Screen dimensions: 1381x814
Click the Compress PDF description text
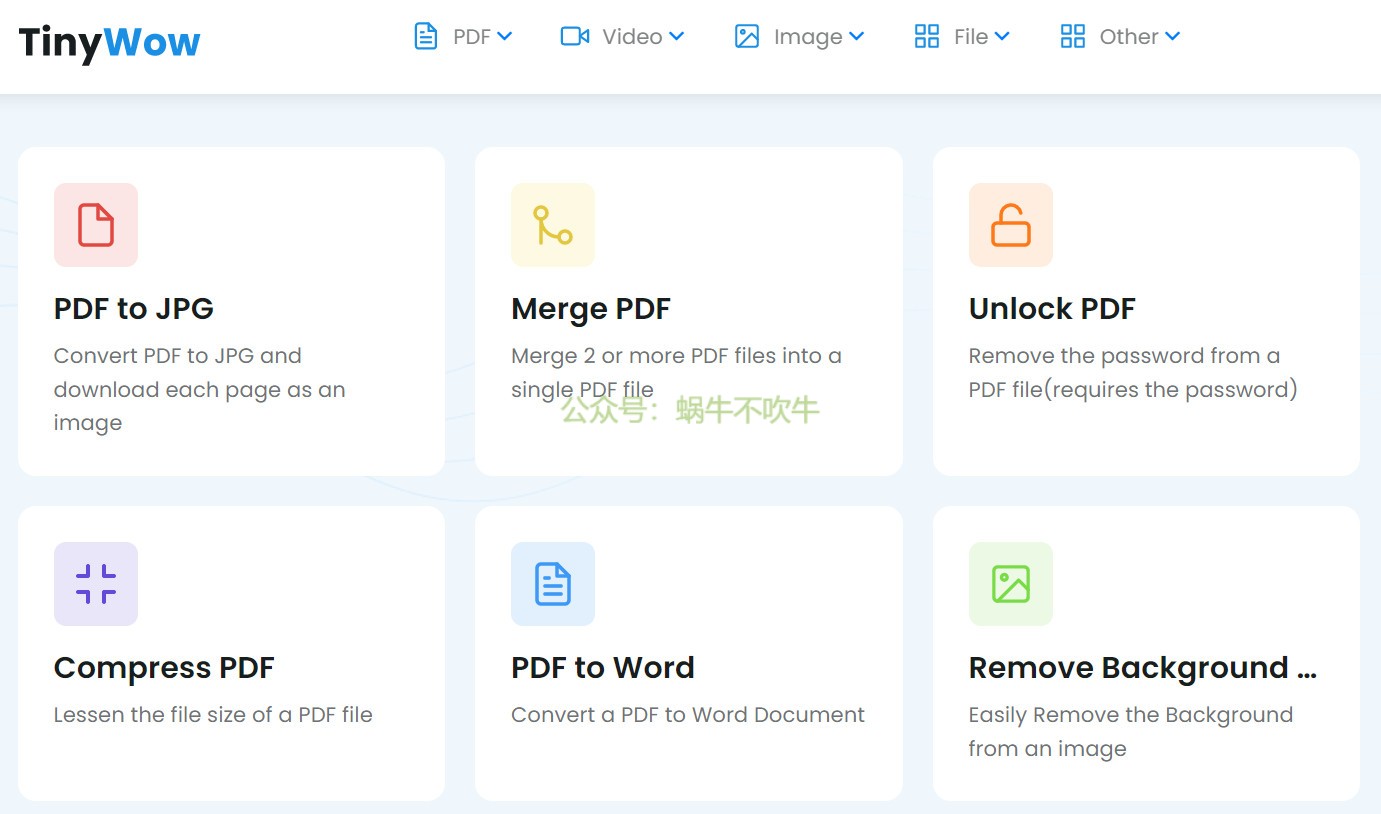click(213, 715)
